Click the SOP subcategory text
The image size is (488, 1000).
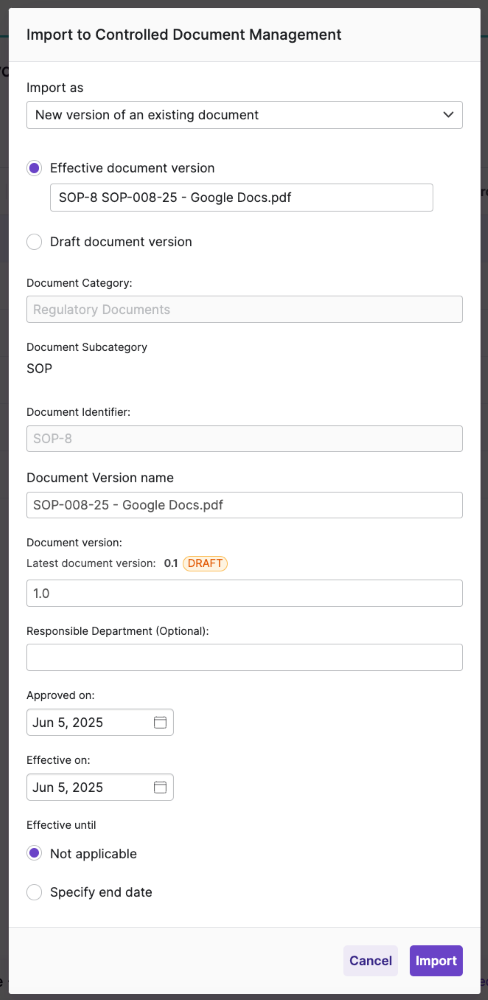point(40,369)
